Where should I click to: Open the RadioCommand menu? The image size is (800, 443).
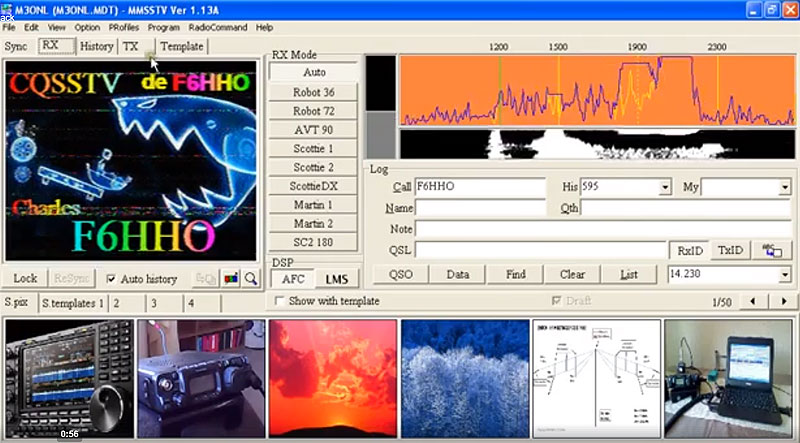pyautogui.click(x=217, y=27)
